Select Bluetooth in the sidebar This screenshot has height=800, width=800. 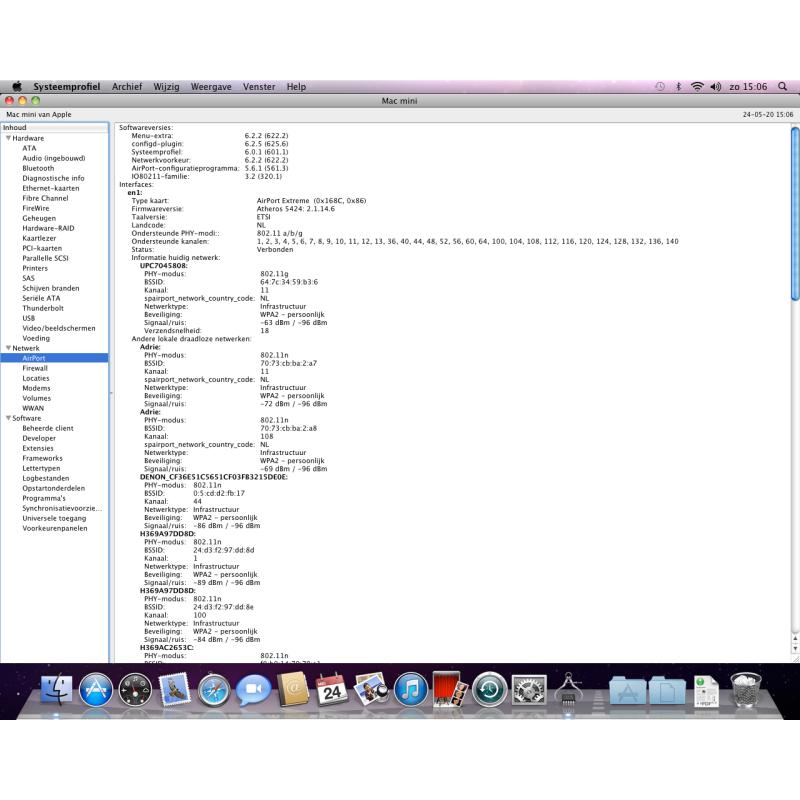pyautogui.click(x=38, y=168)
